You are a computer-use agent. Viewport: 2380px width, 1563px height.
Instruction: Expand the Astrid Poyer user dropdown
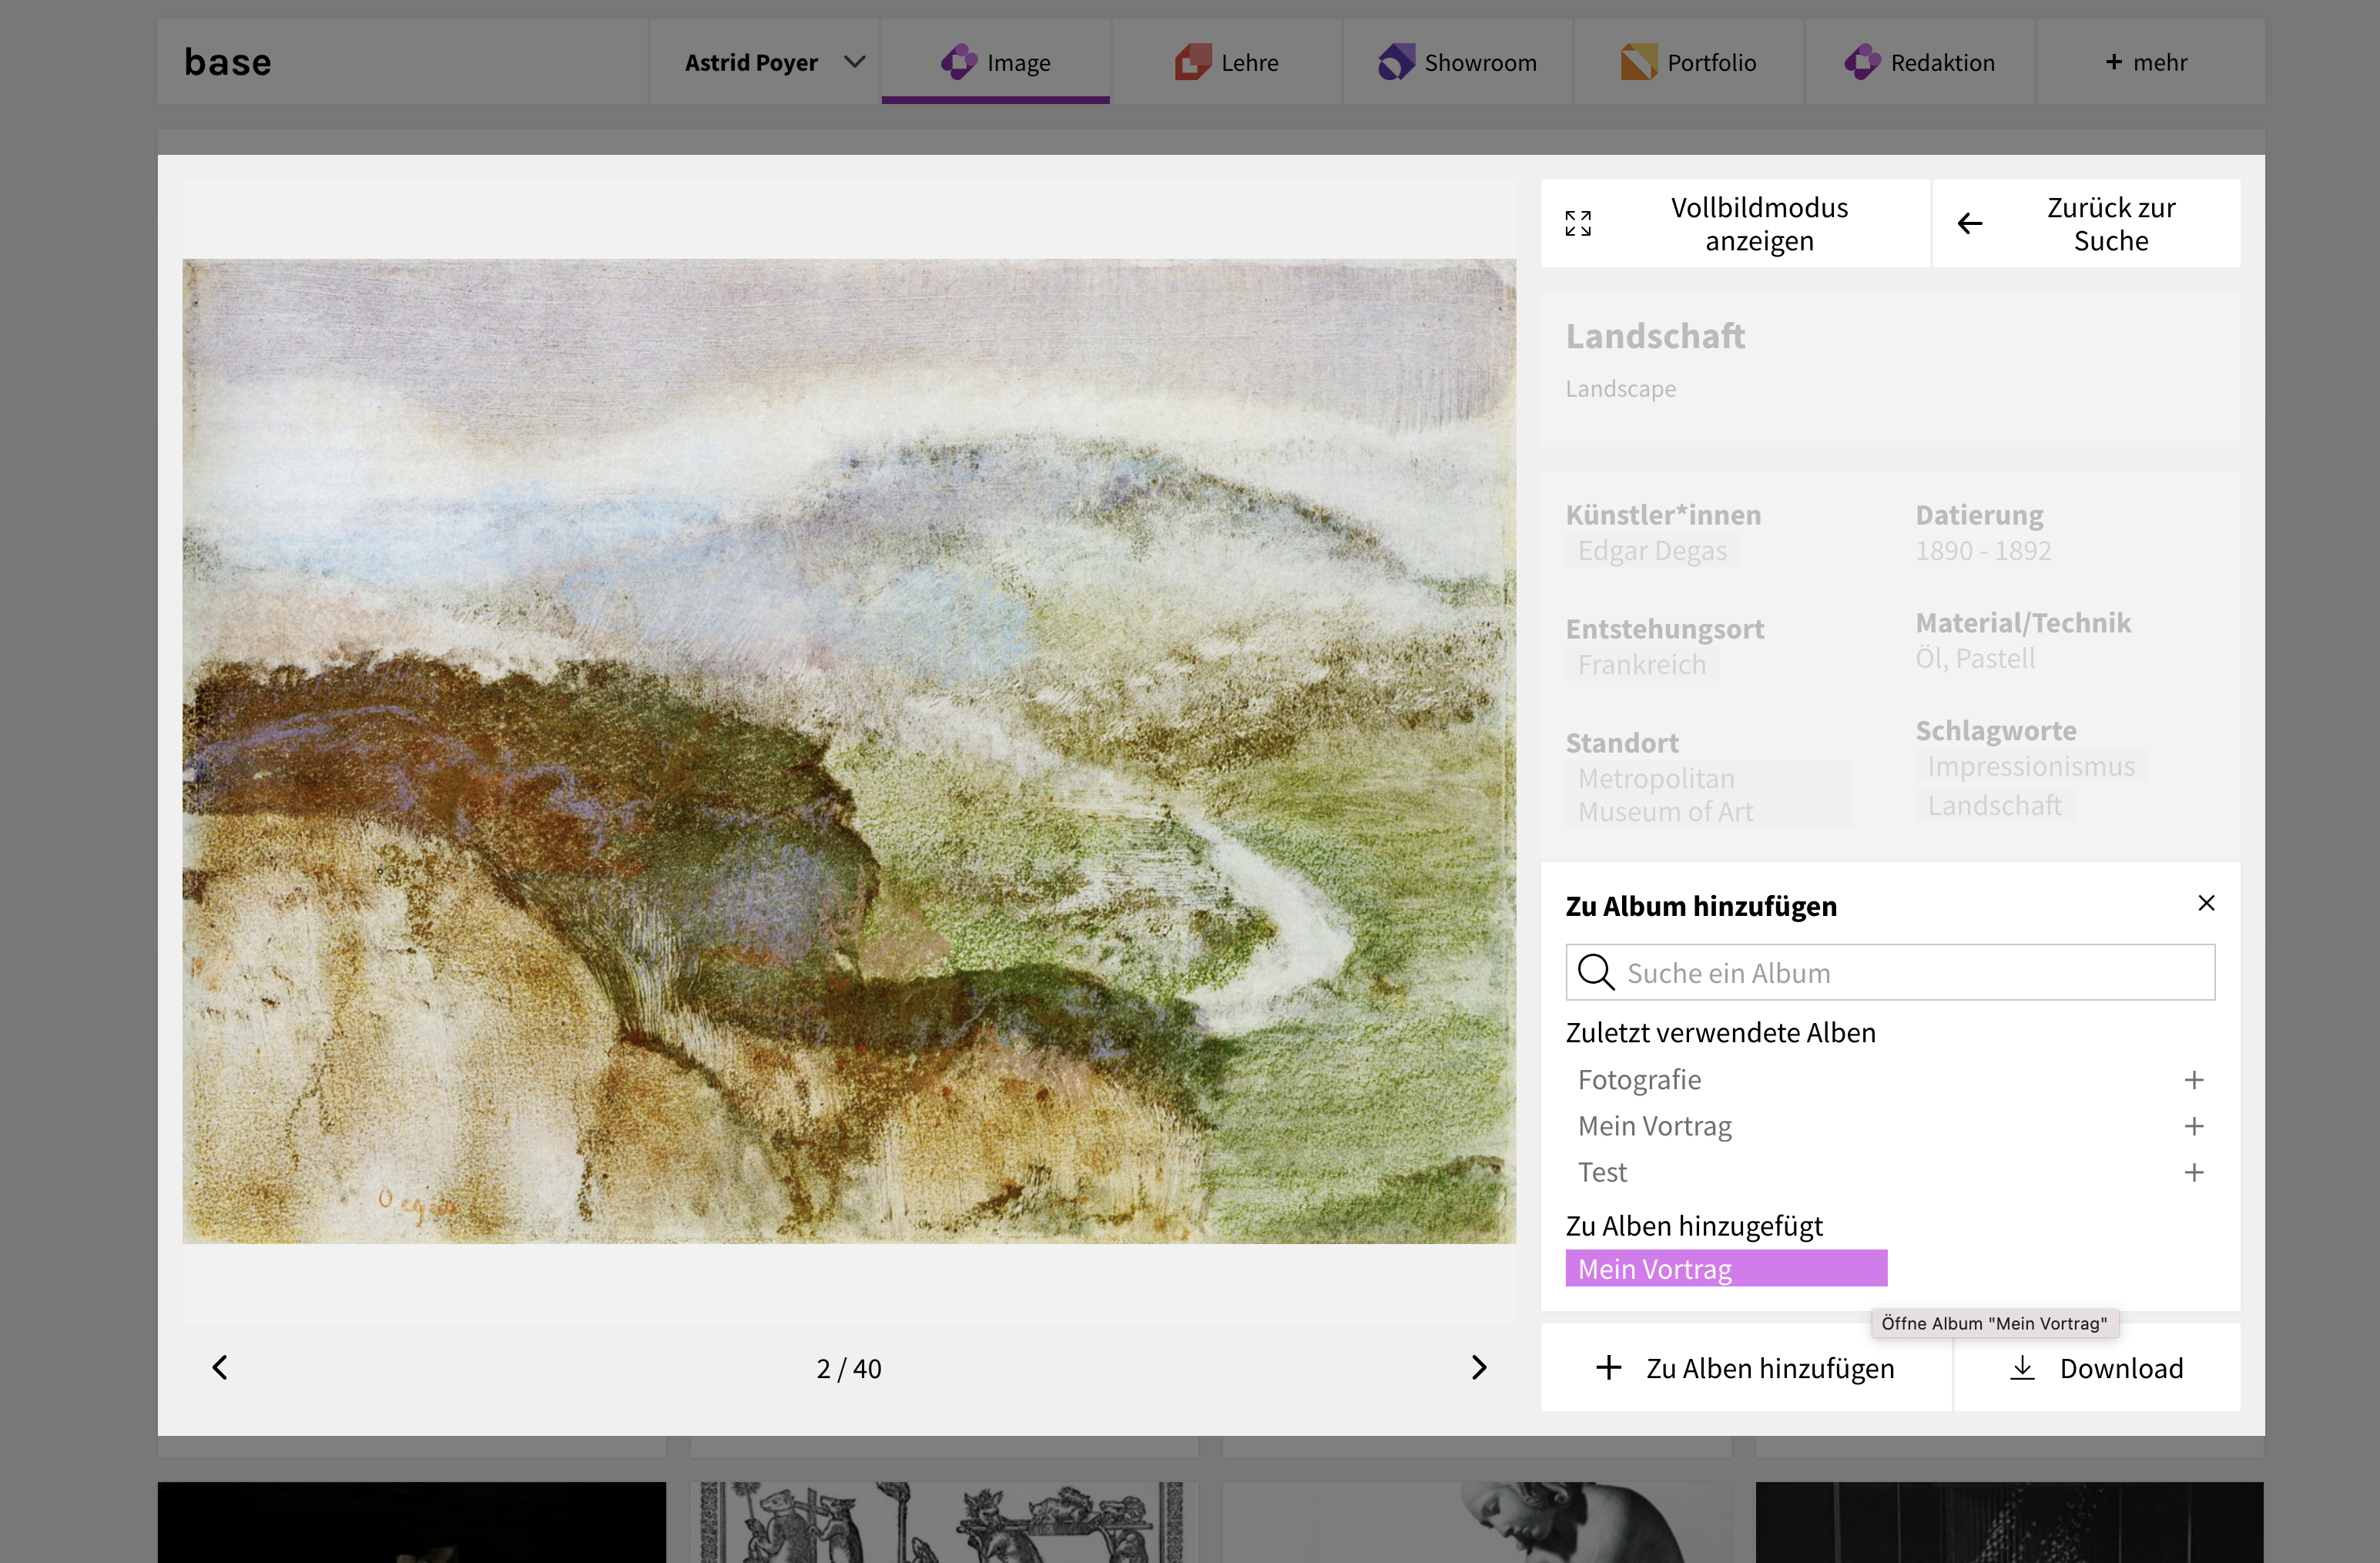point(765,62)
